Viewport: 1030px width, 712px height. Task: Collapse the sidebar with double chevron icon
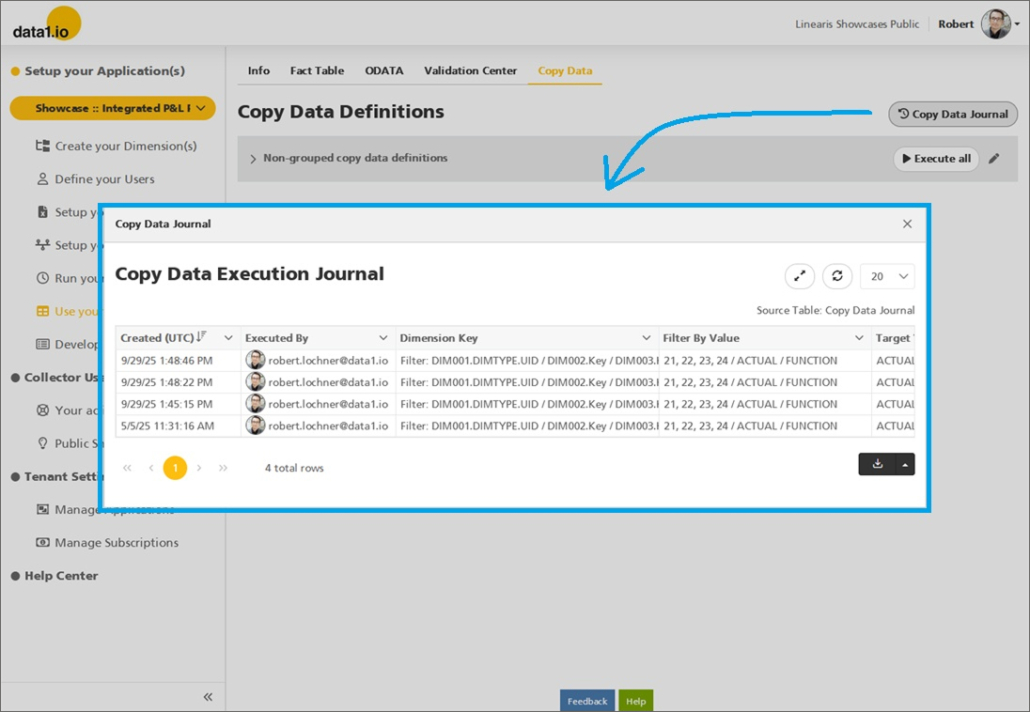coord(208,697)
